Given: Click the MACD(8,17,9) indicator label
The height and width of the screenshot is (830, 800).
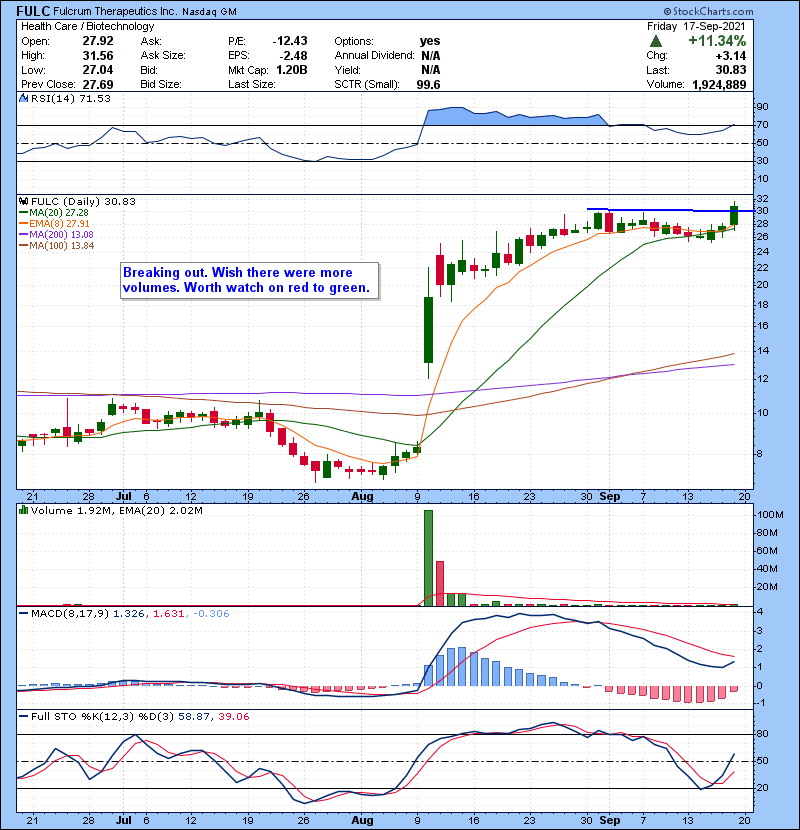Looking at the screenshot, I should tap(70, 614).
